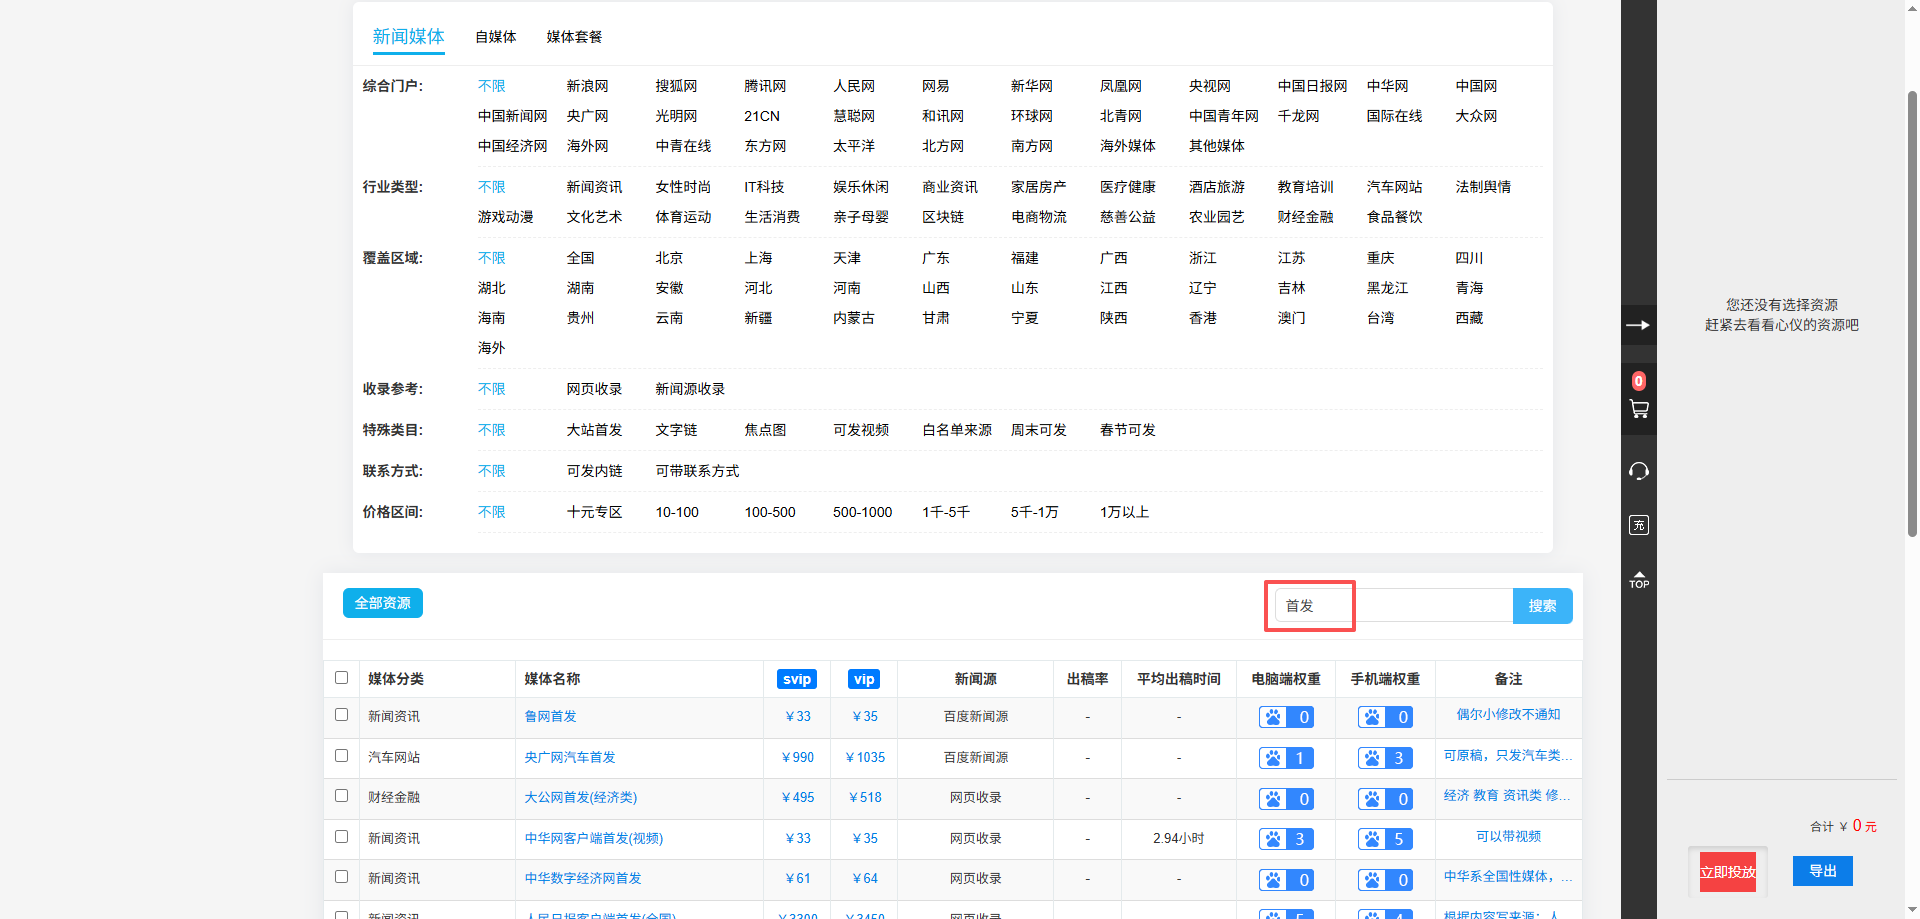The width and height of the screenshot is (1920, 919).
Task: Click the customer service headset icon
Action: pyautogui.click(x=1638, y=471)
